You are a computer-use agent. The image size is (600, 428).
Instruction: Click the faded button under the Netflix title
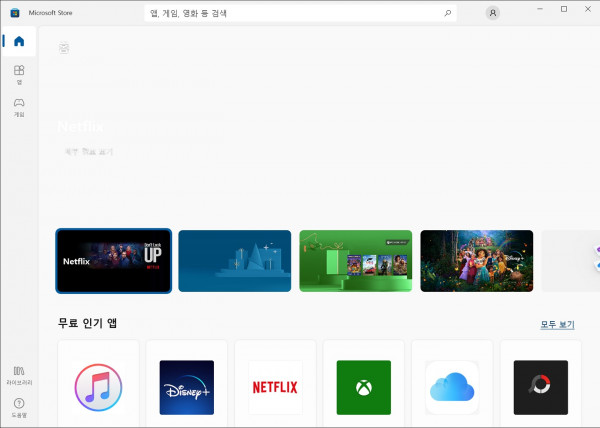tap(89, 152)
